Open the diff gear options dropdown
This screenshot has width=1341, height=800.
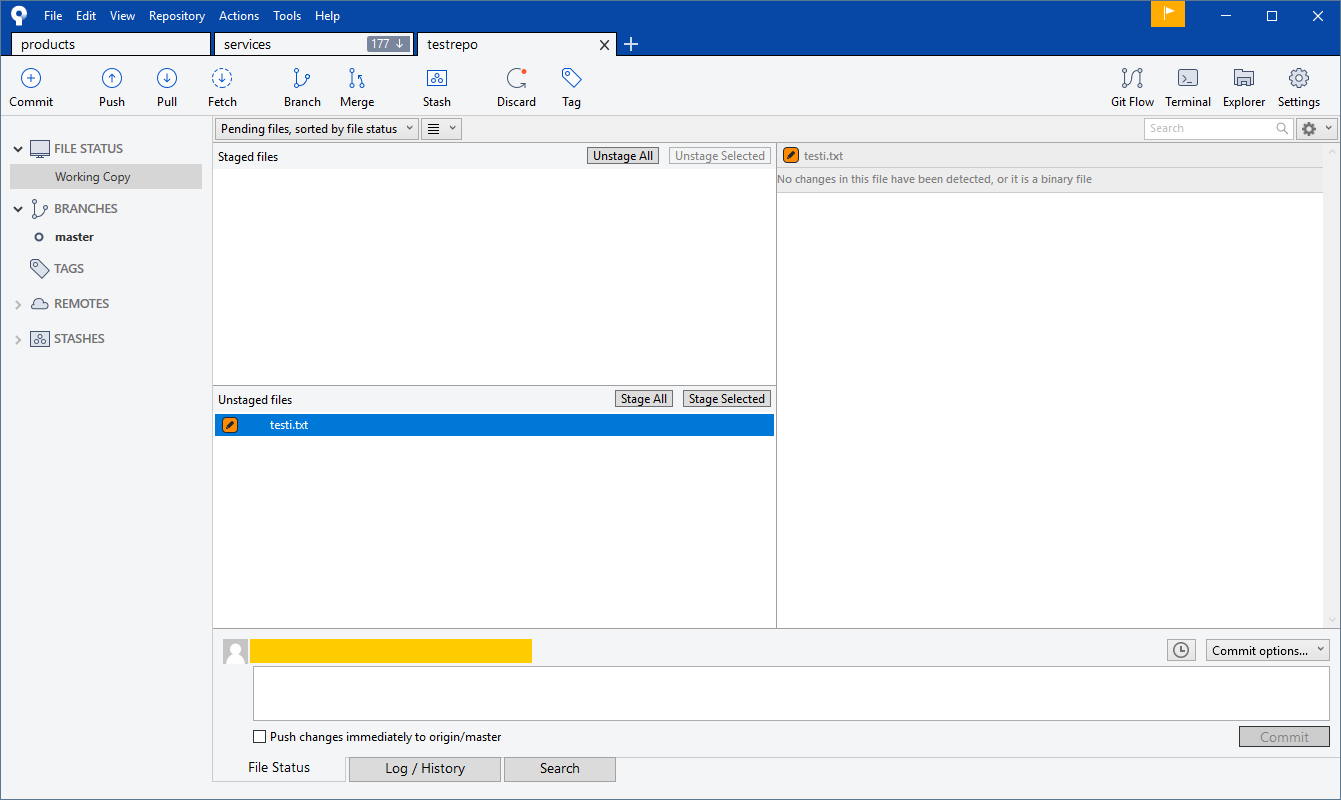1316,128
